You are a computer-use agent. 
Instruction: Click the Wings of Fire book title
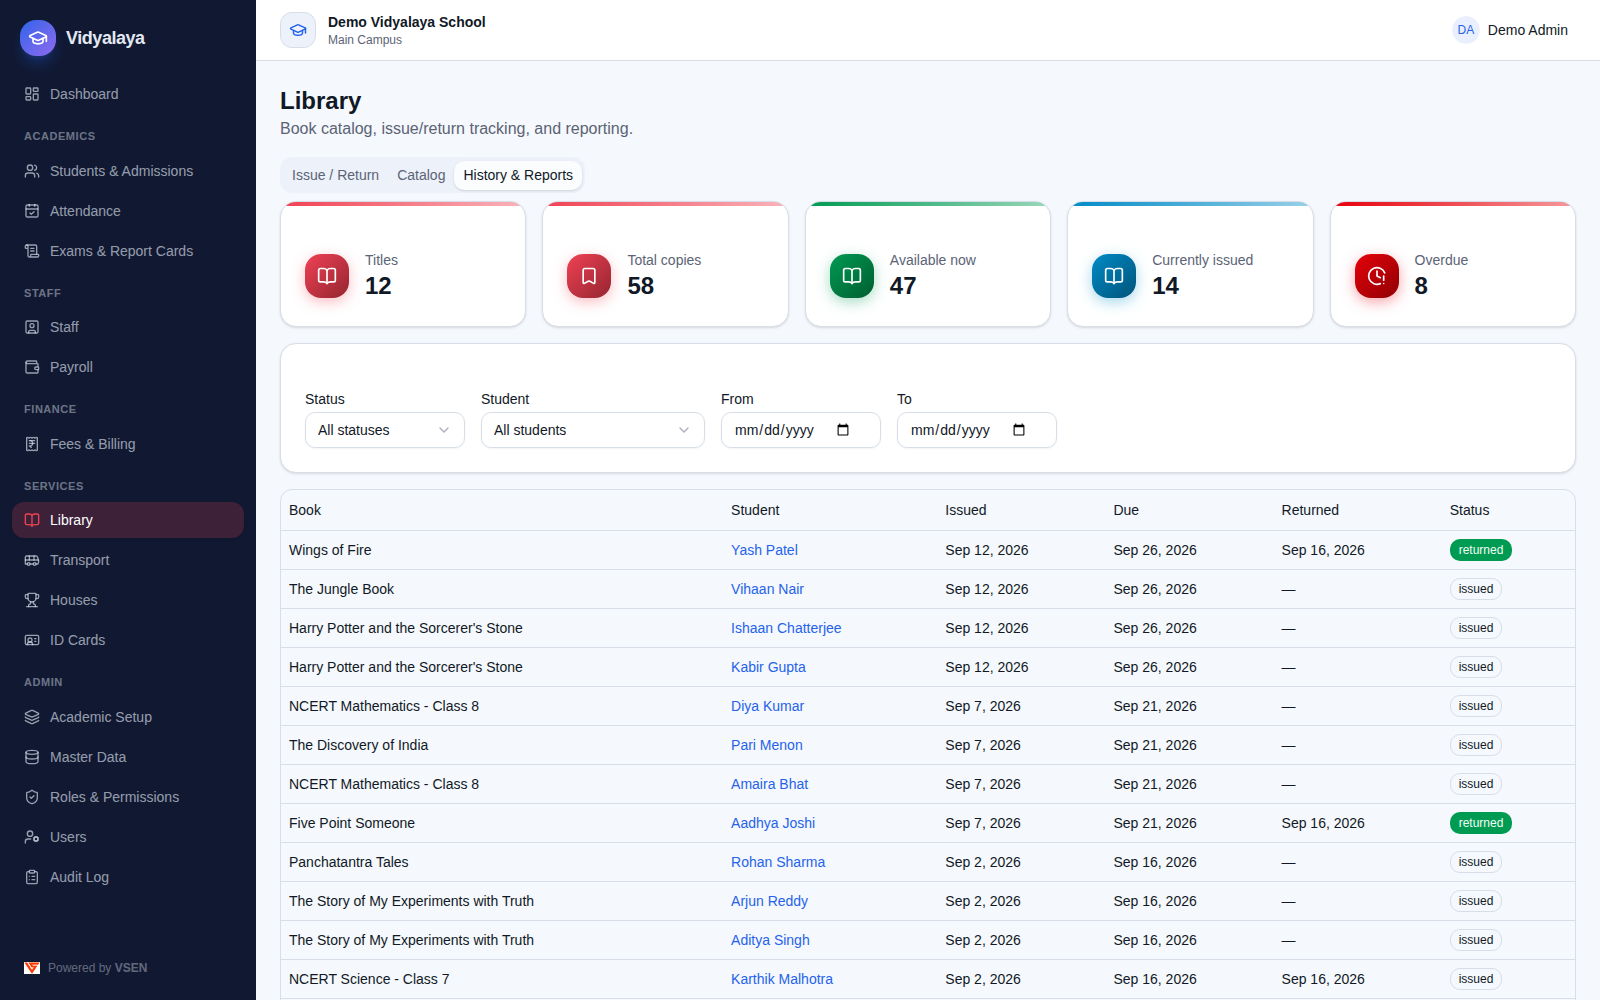330,550
